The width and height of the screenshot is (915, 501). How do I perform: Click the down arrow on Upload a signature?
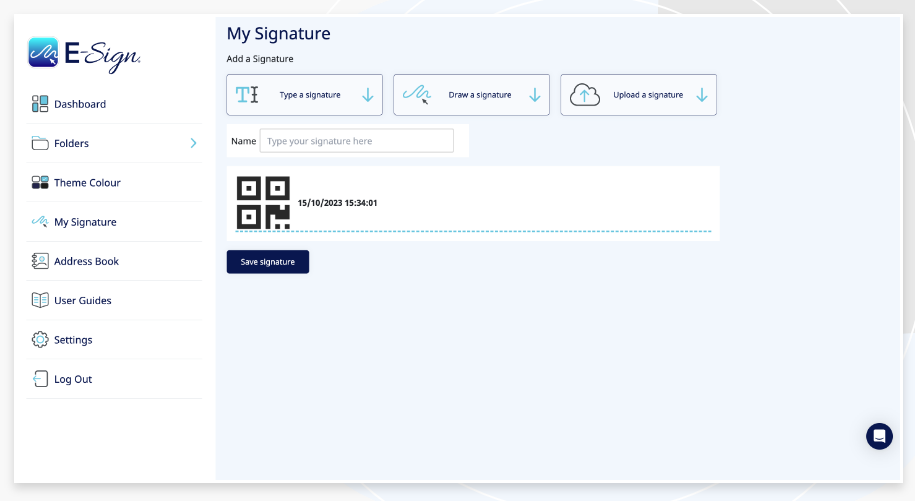coord(702,95)
